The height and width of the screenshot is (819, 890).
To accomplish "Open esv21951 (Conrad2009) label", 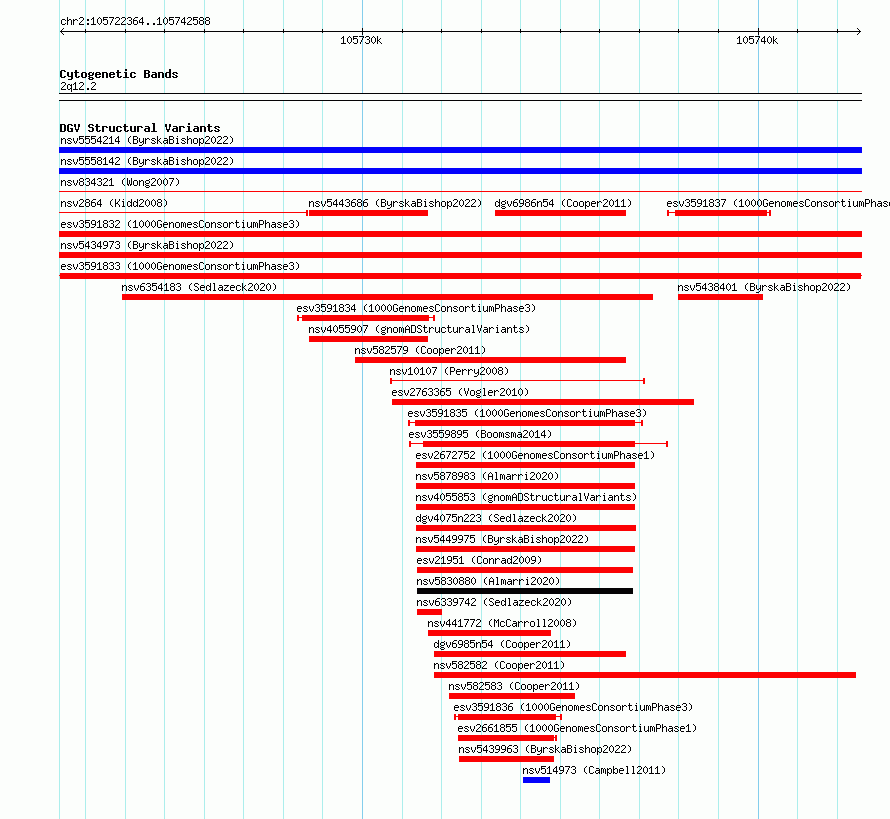I will point(479,560).
